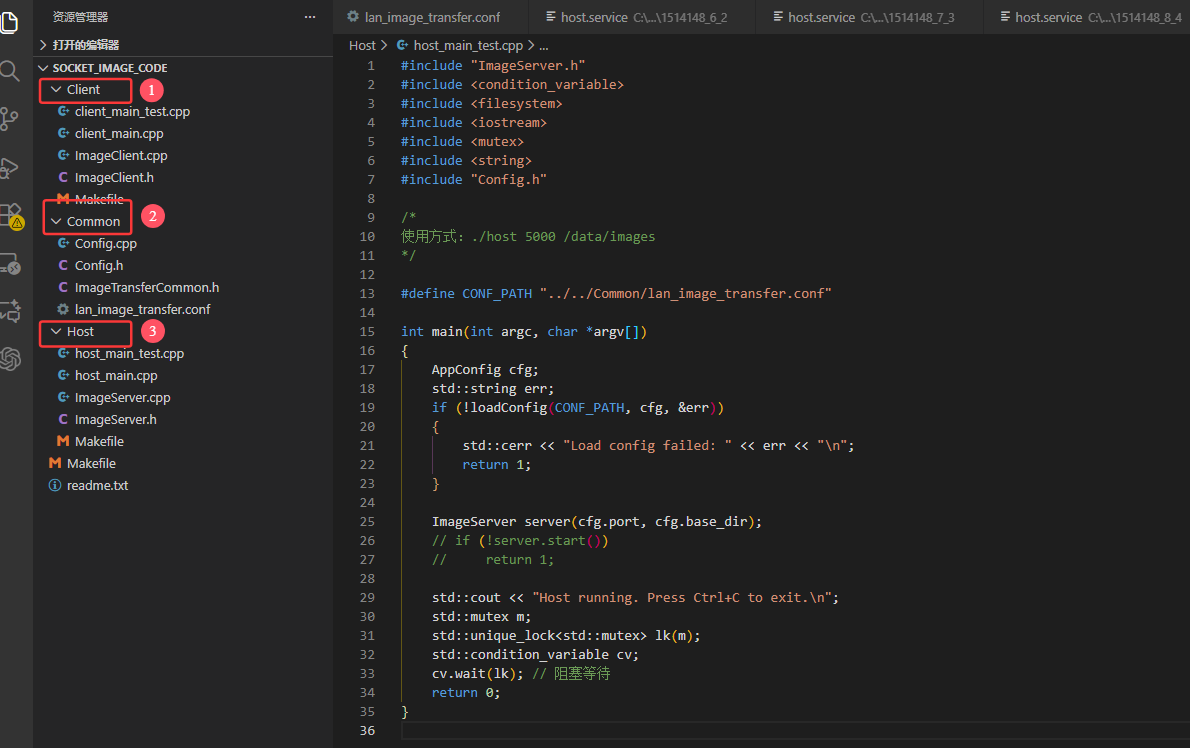Click the explorer more actions ellipsis
Image resolution: width=1190 pixels, height=748 pixels.
(x=310, y=17)
